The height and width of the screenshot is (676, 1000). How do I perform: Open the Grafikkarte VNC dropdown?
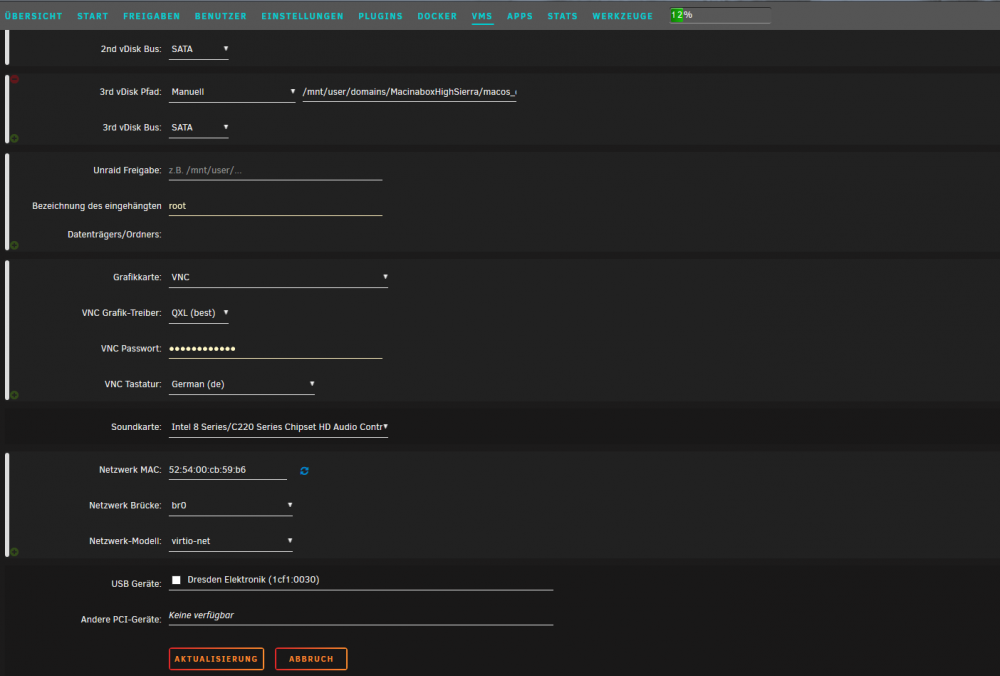pos(278,277)
